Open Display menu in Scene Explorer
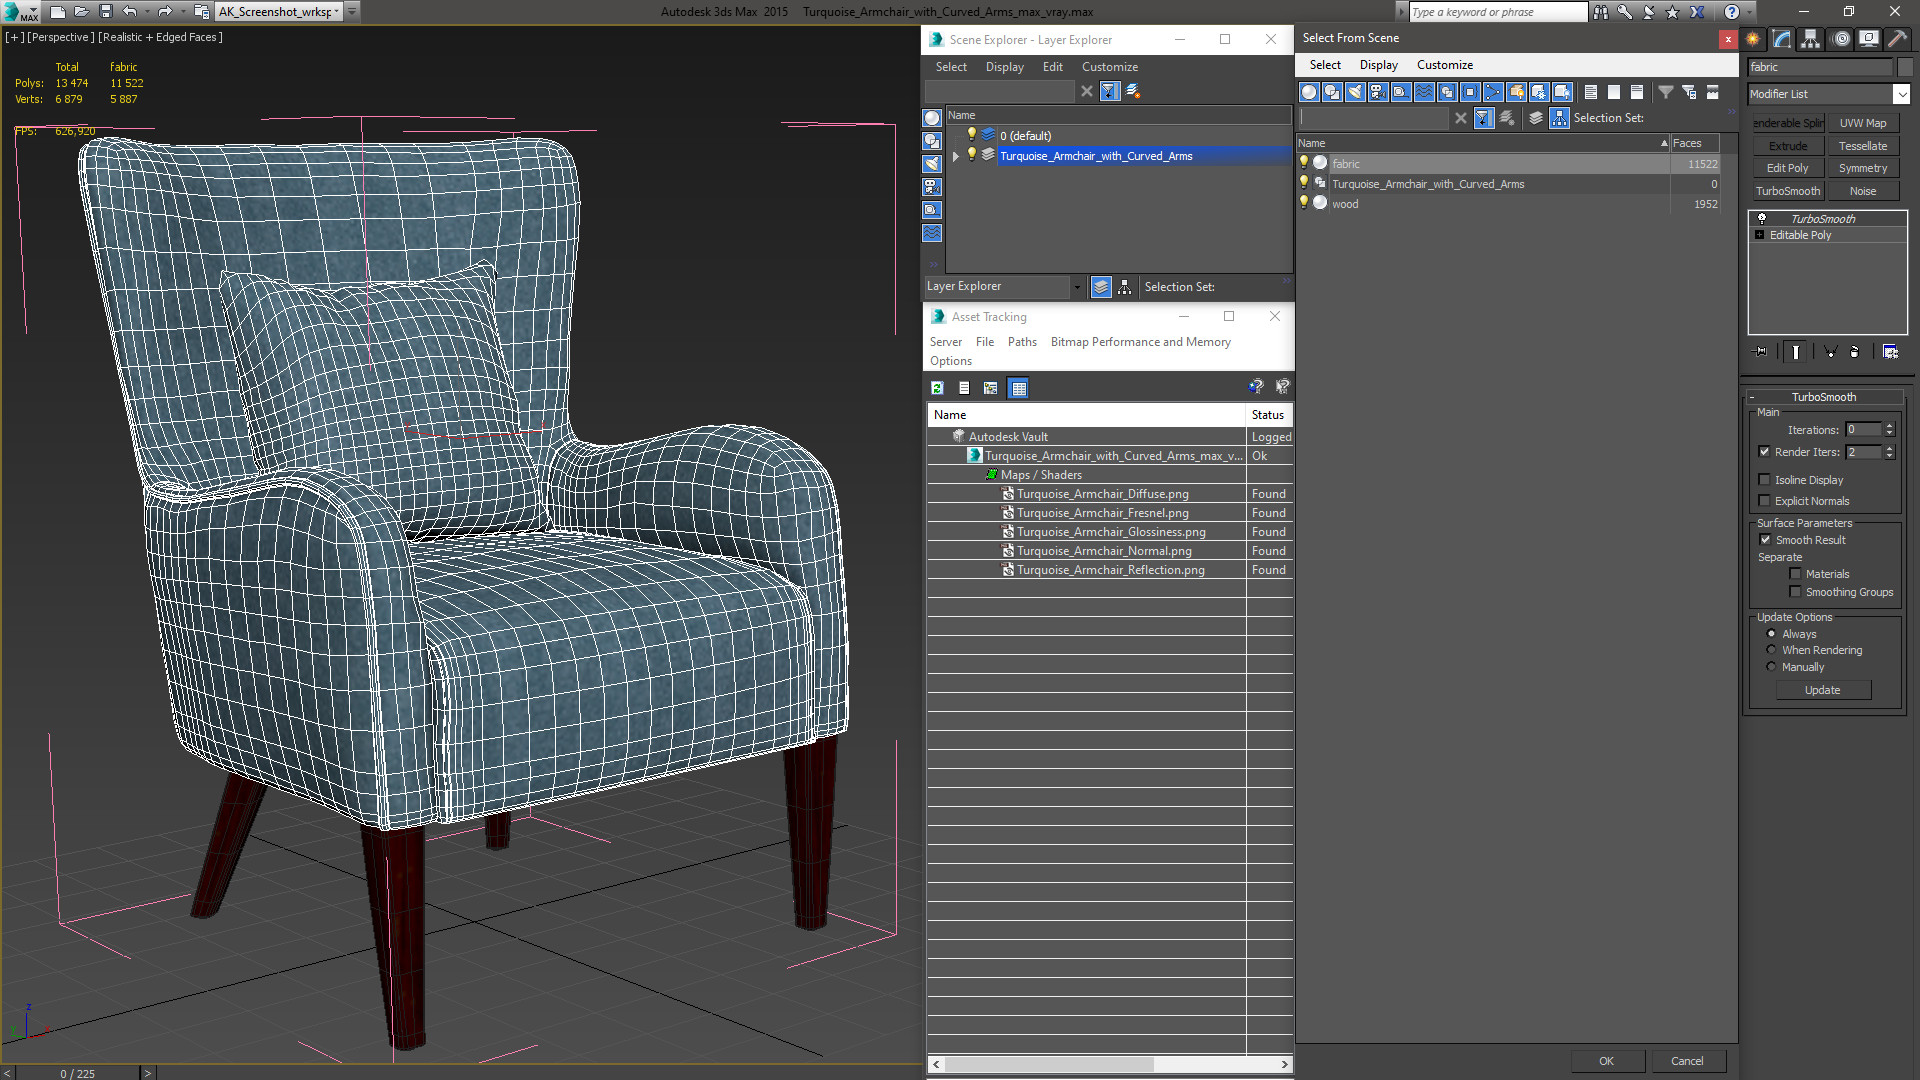The image size is (1920, 1080). [x=1004, y=67]
